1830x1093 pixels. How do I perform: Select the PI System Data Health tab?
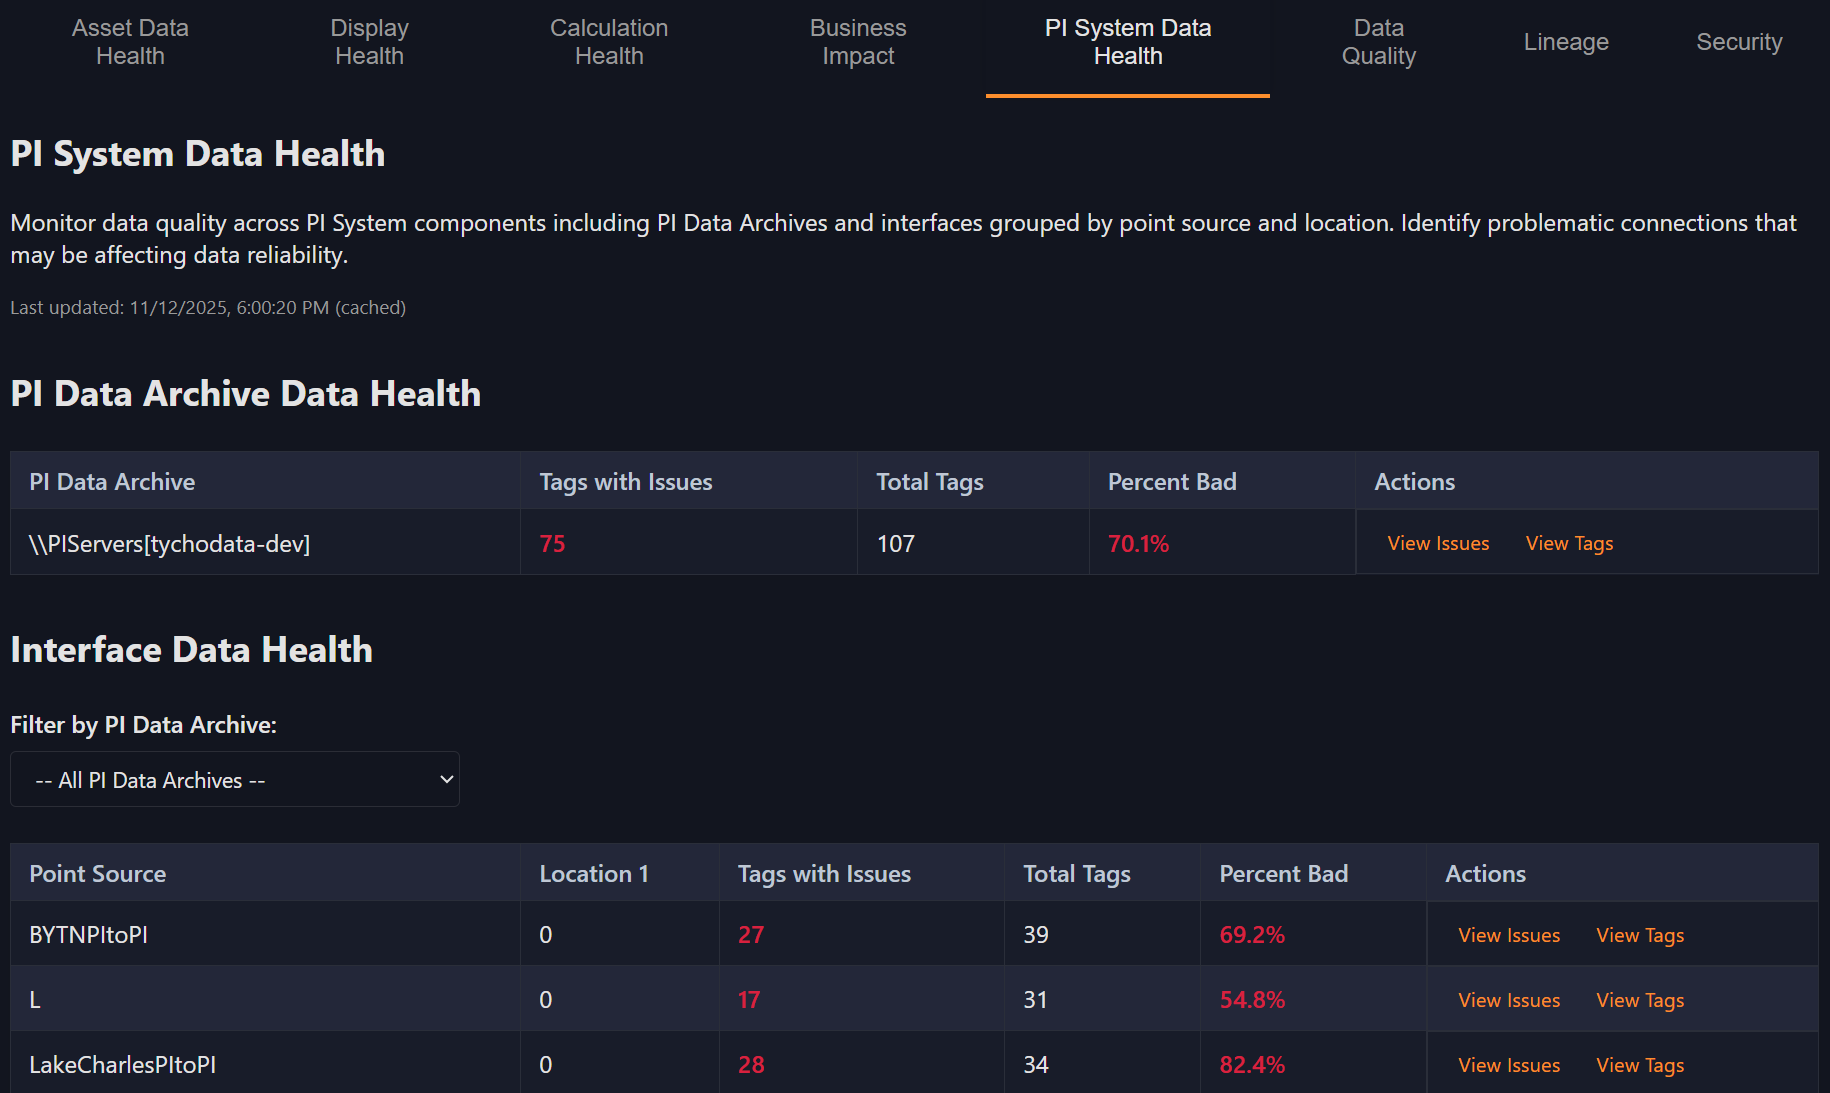[1127, 42]
